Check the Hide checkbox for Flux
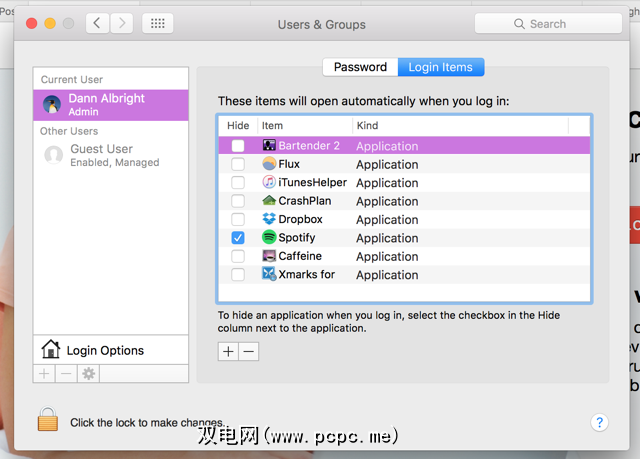Viewport: 640px width, 459px height. tap(237, 164)
